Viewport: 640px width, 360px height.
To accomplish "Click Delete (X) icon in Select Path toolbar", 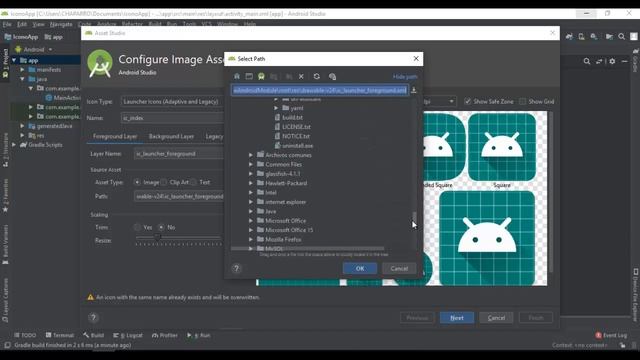I will click(301, 76).
